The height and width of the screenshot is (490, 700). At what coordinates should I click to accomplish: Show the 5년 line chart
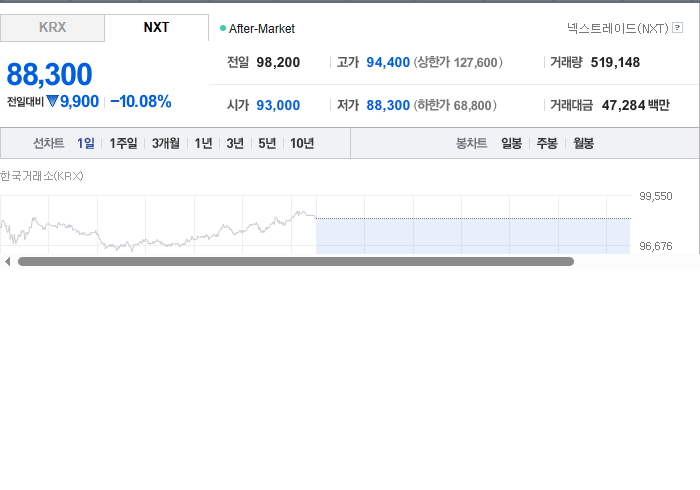[x=267, y=143]
